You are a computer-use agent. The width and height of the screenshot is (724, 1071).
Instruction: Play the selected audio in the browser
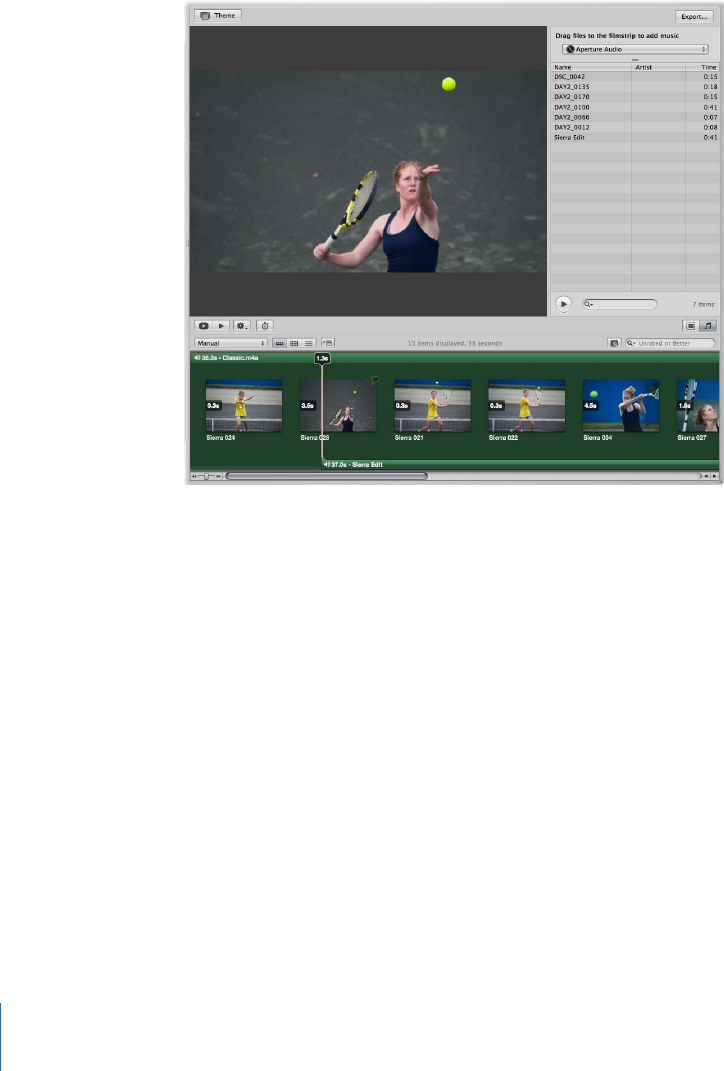(563, 304)
